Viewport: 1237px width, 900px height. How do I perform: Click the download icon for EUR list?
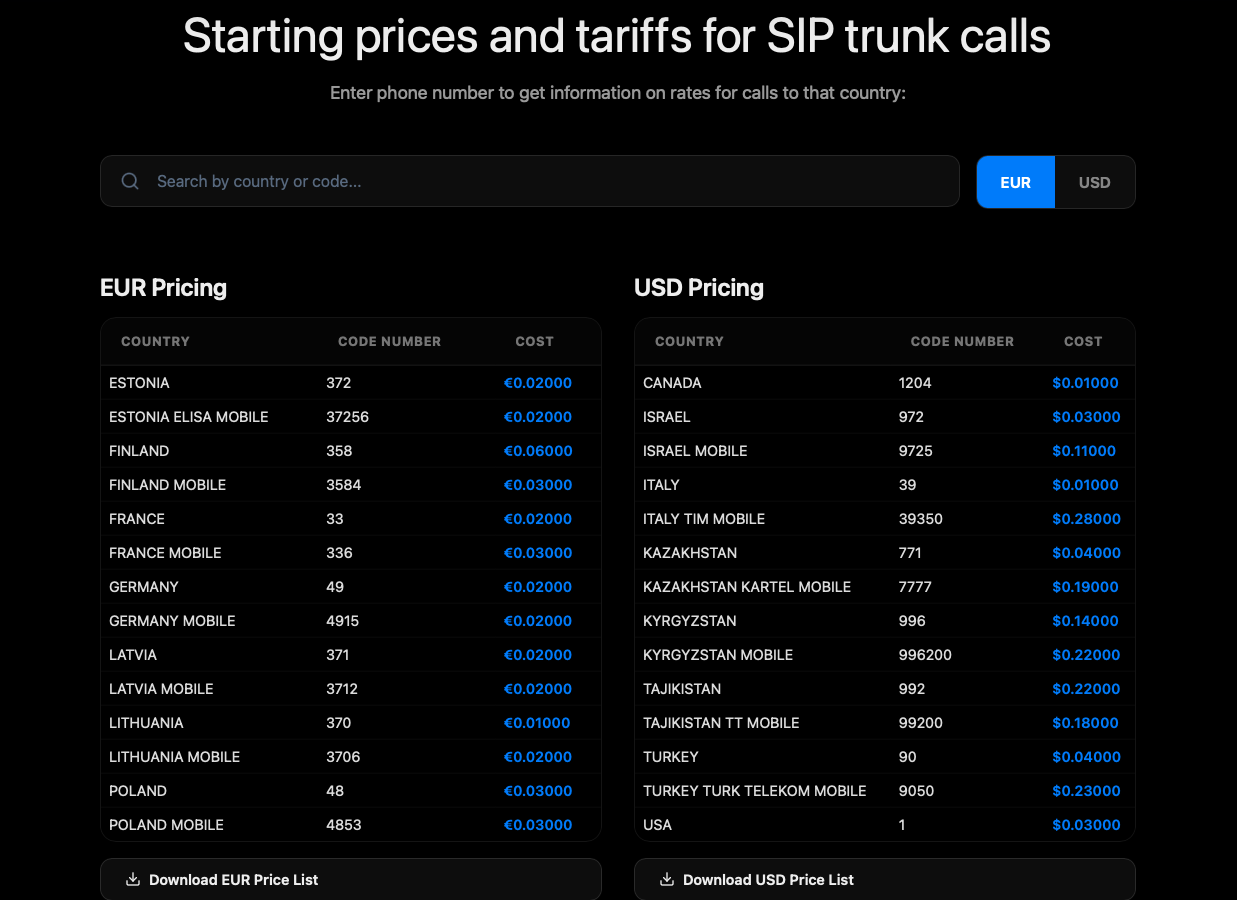[x=132, y=880]
